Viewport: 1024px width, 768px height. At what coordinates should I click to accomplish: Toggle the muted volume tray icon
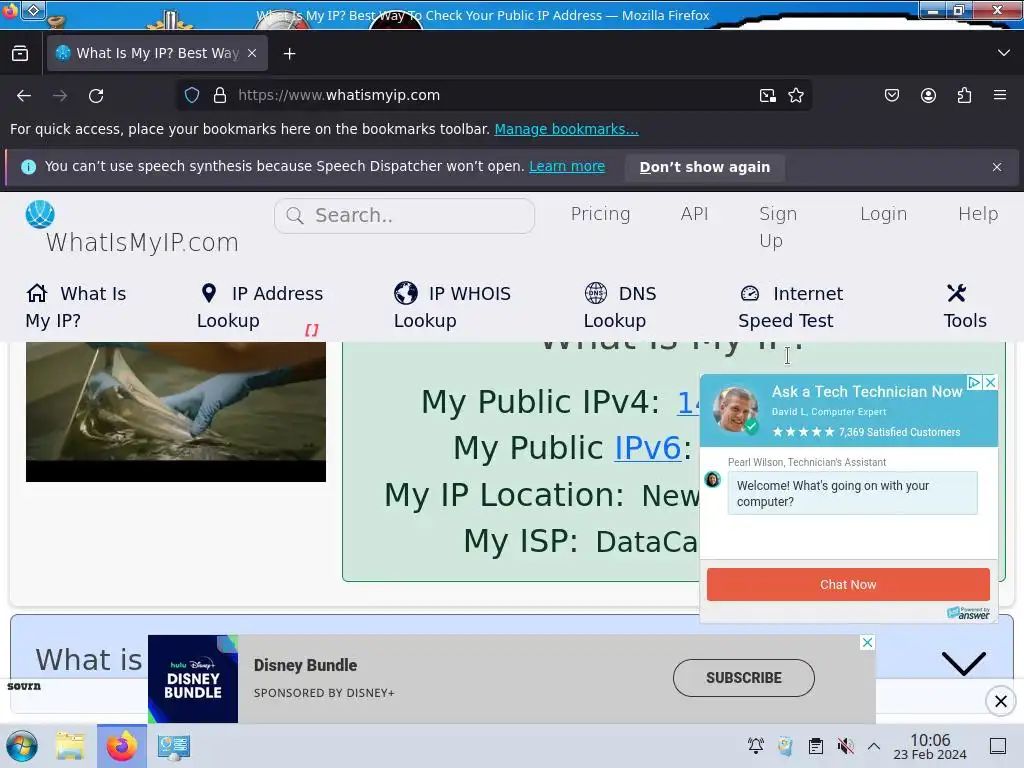click(x=845, y=746)
